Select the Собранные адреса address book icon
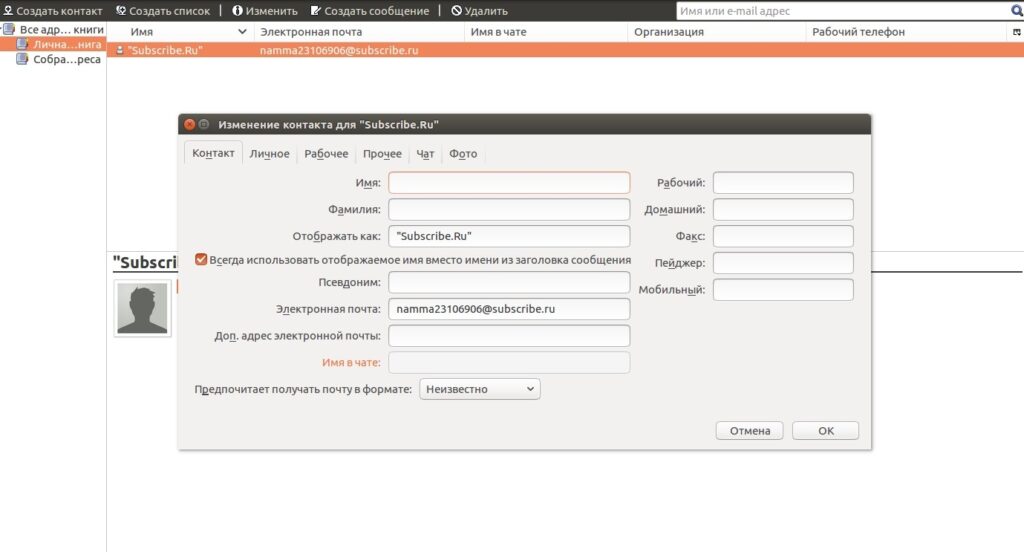Viewport: 1024px width, 552px height. coord(22,59)
